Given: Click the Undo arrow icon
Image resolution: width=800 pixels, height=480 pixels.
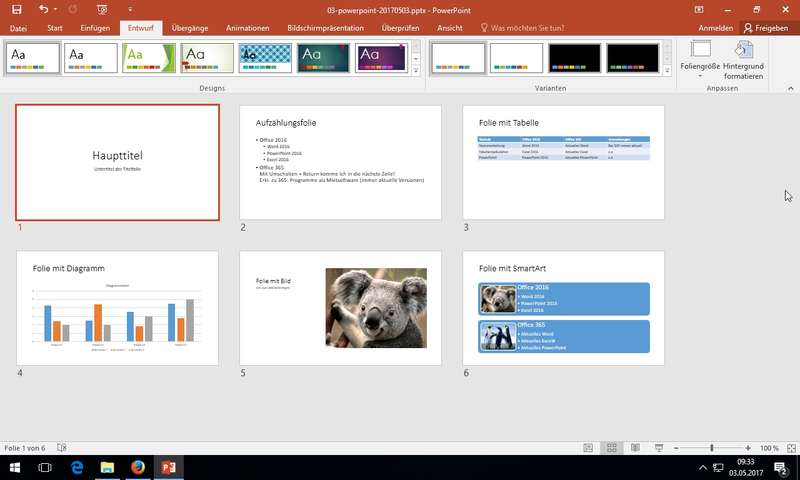Looking at the screenshot, I should (43, 9).
